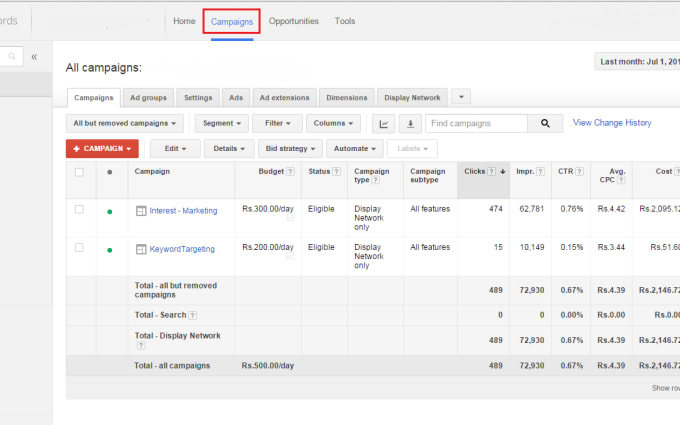Click the red + CAMPAIGN button
The image size is (680, 425).
[102, 149]
